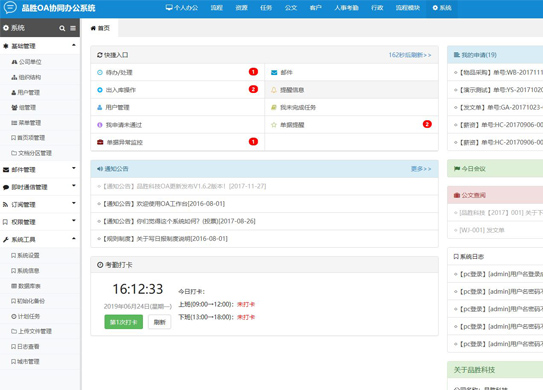Click the bell icon for 提醒信息

tap(274, 90)
